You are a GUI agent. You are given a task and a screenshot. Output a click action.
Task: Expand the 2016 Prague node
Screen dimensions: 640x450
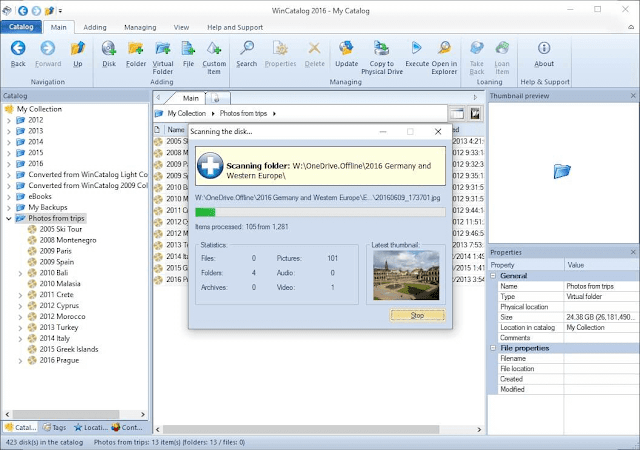tap(20, 360)
